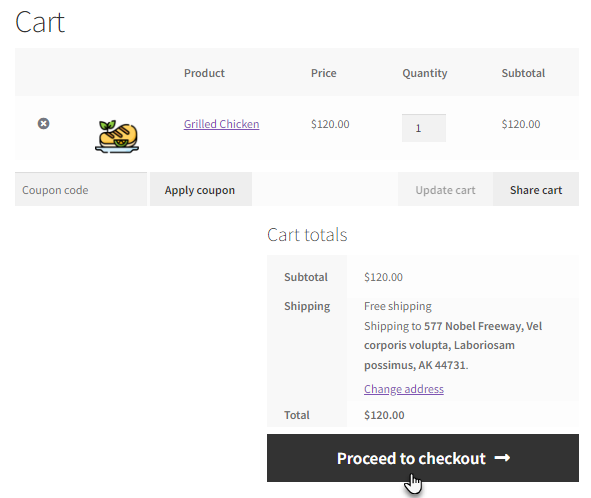Click into the Coupon code field

(81, 190)
